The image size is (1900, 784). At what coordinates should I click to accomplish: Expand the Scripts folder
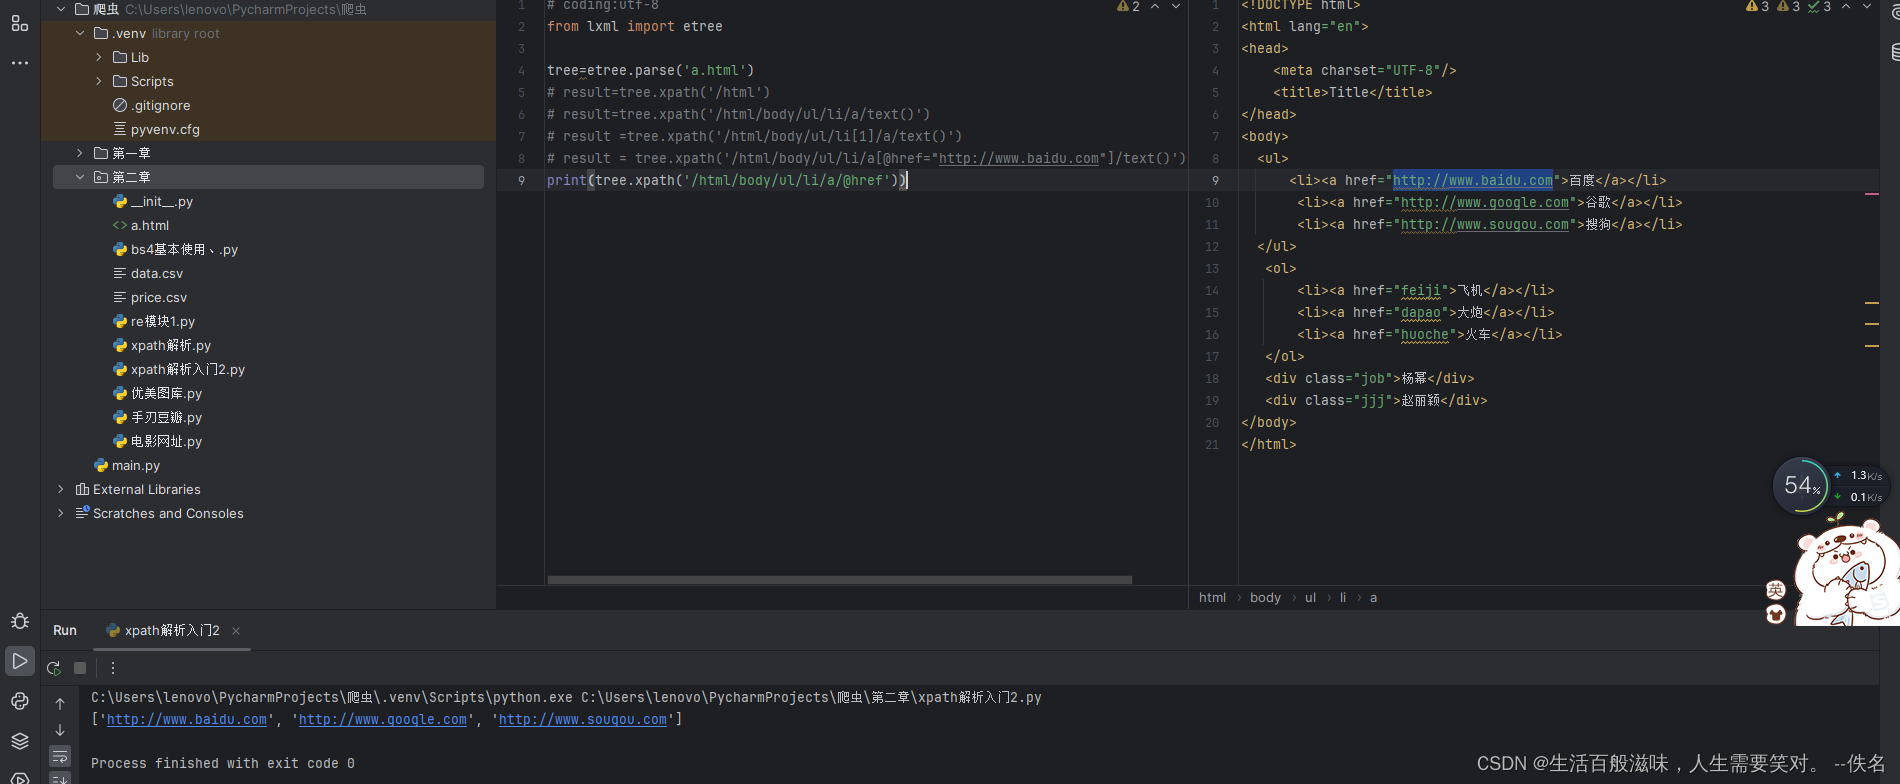99,81
